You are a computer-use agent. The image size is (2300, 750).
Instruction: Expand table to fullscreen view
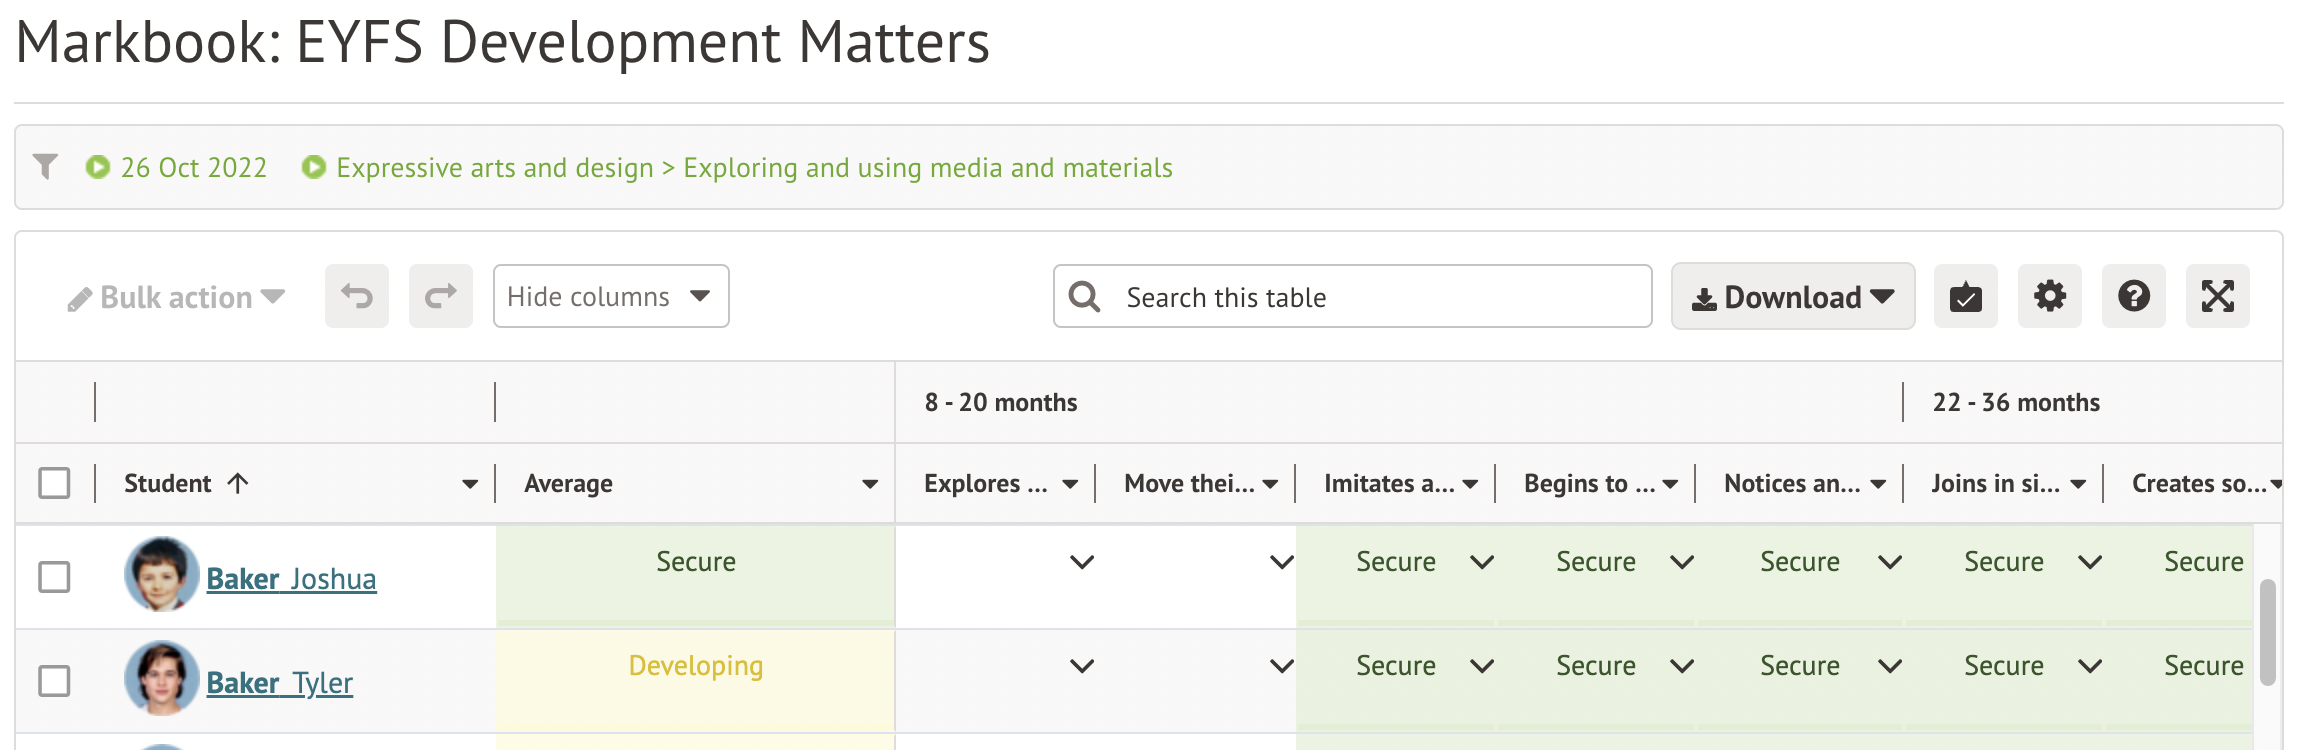(x=2217, y=296)
